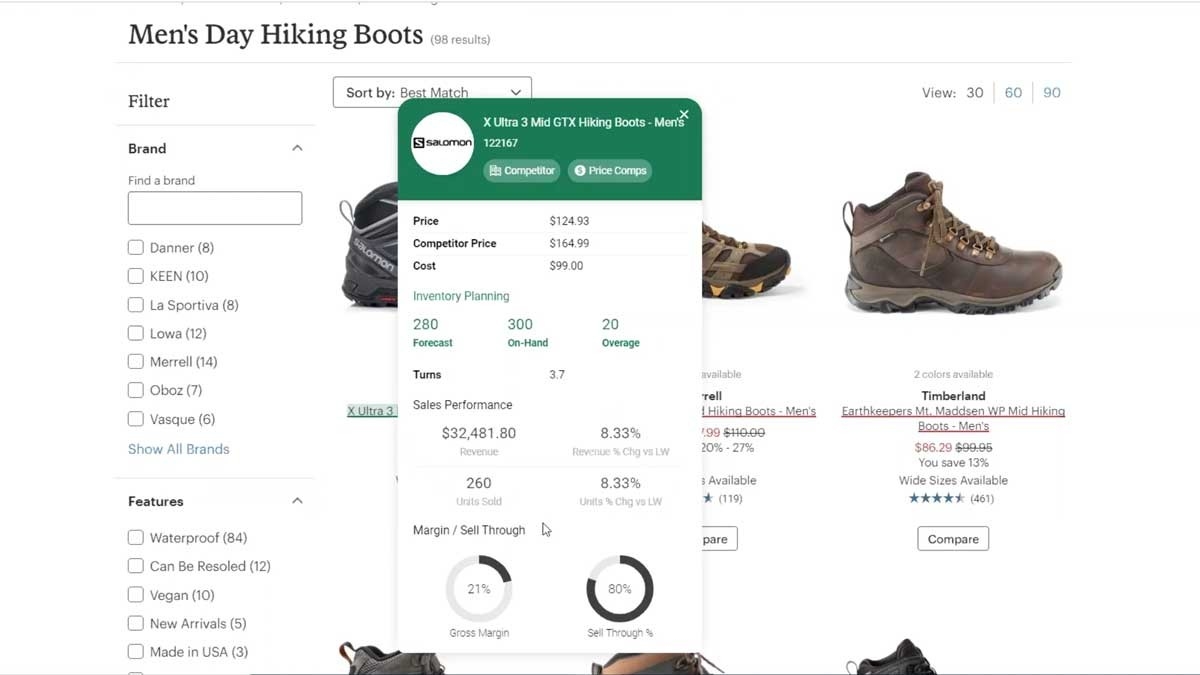The image size is (1200, 675).
Task: Collapse the Features filter section
Action: [297, 500]
